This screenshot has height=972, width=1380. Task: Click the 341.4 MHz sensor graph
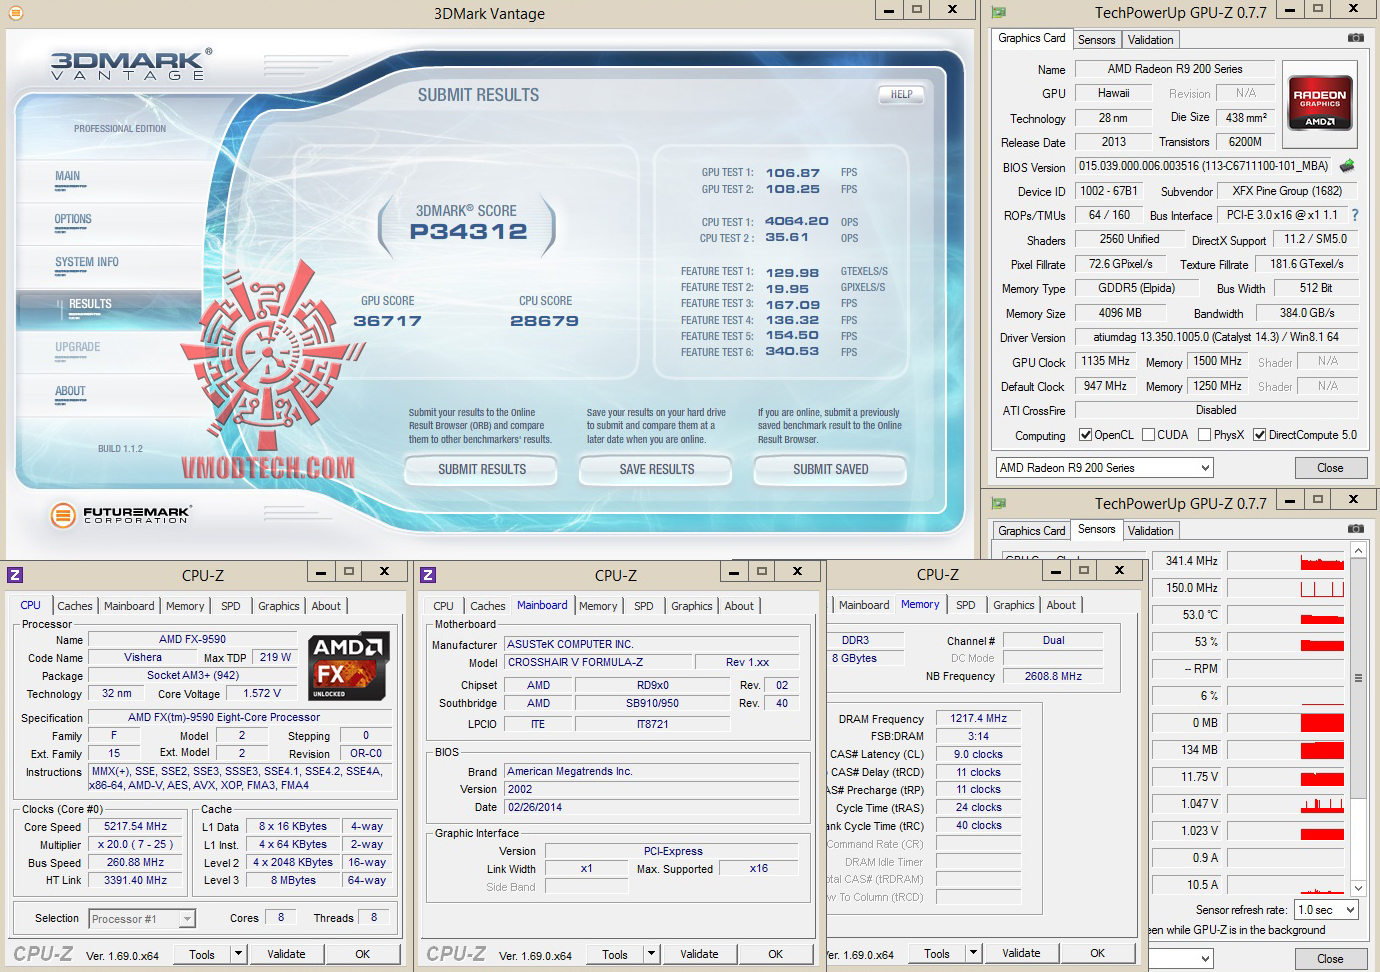[1286, 561]
